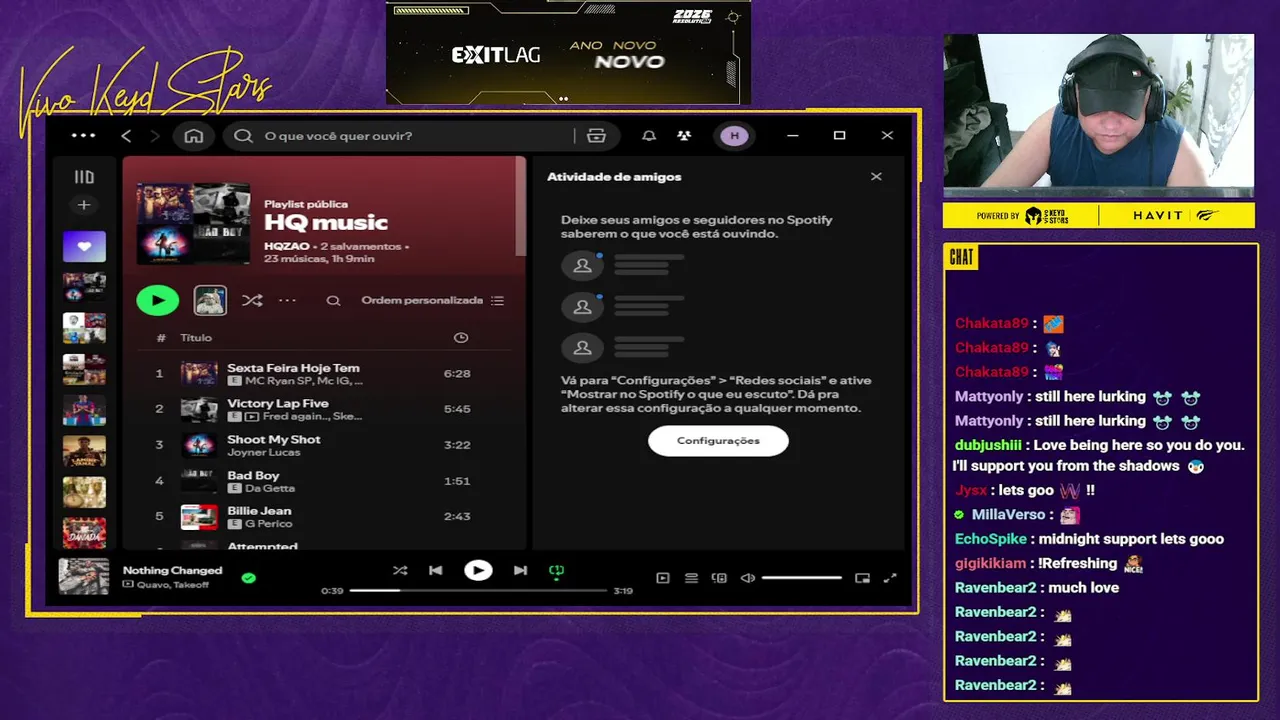Open the HQ music playlist cover art
1280x720 pixels.
[x=193, y=223]
